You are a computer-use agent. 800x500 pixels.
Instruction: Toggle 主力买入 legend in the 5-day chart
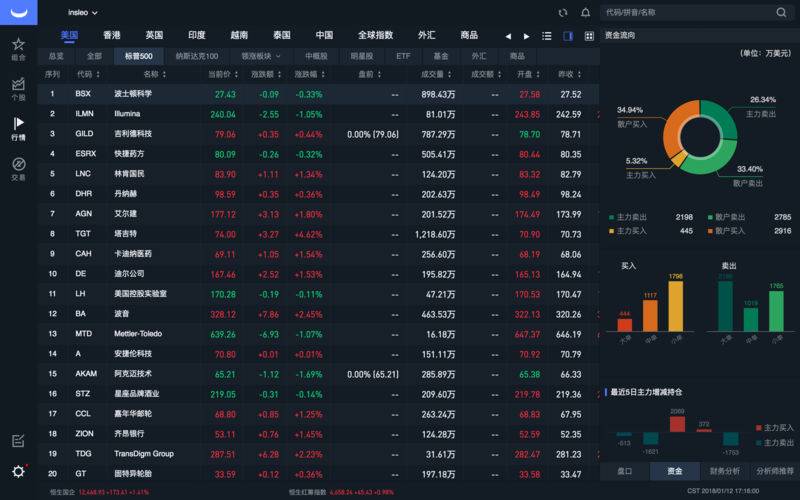(x=774, y=428)
